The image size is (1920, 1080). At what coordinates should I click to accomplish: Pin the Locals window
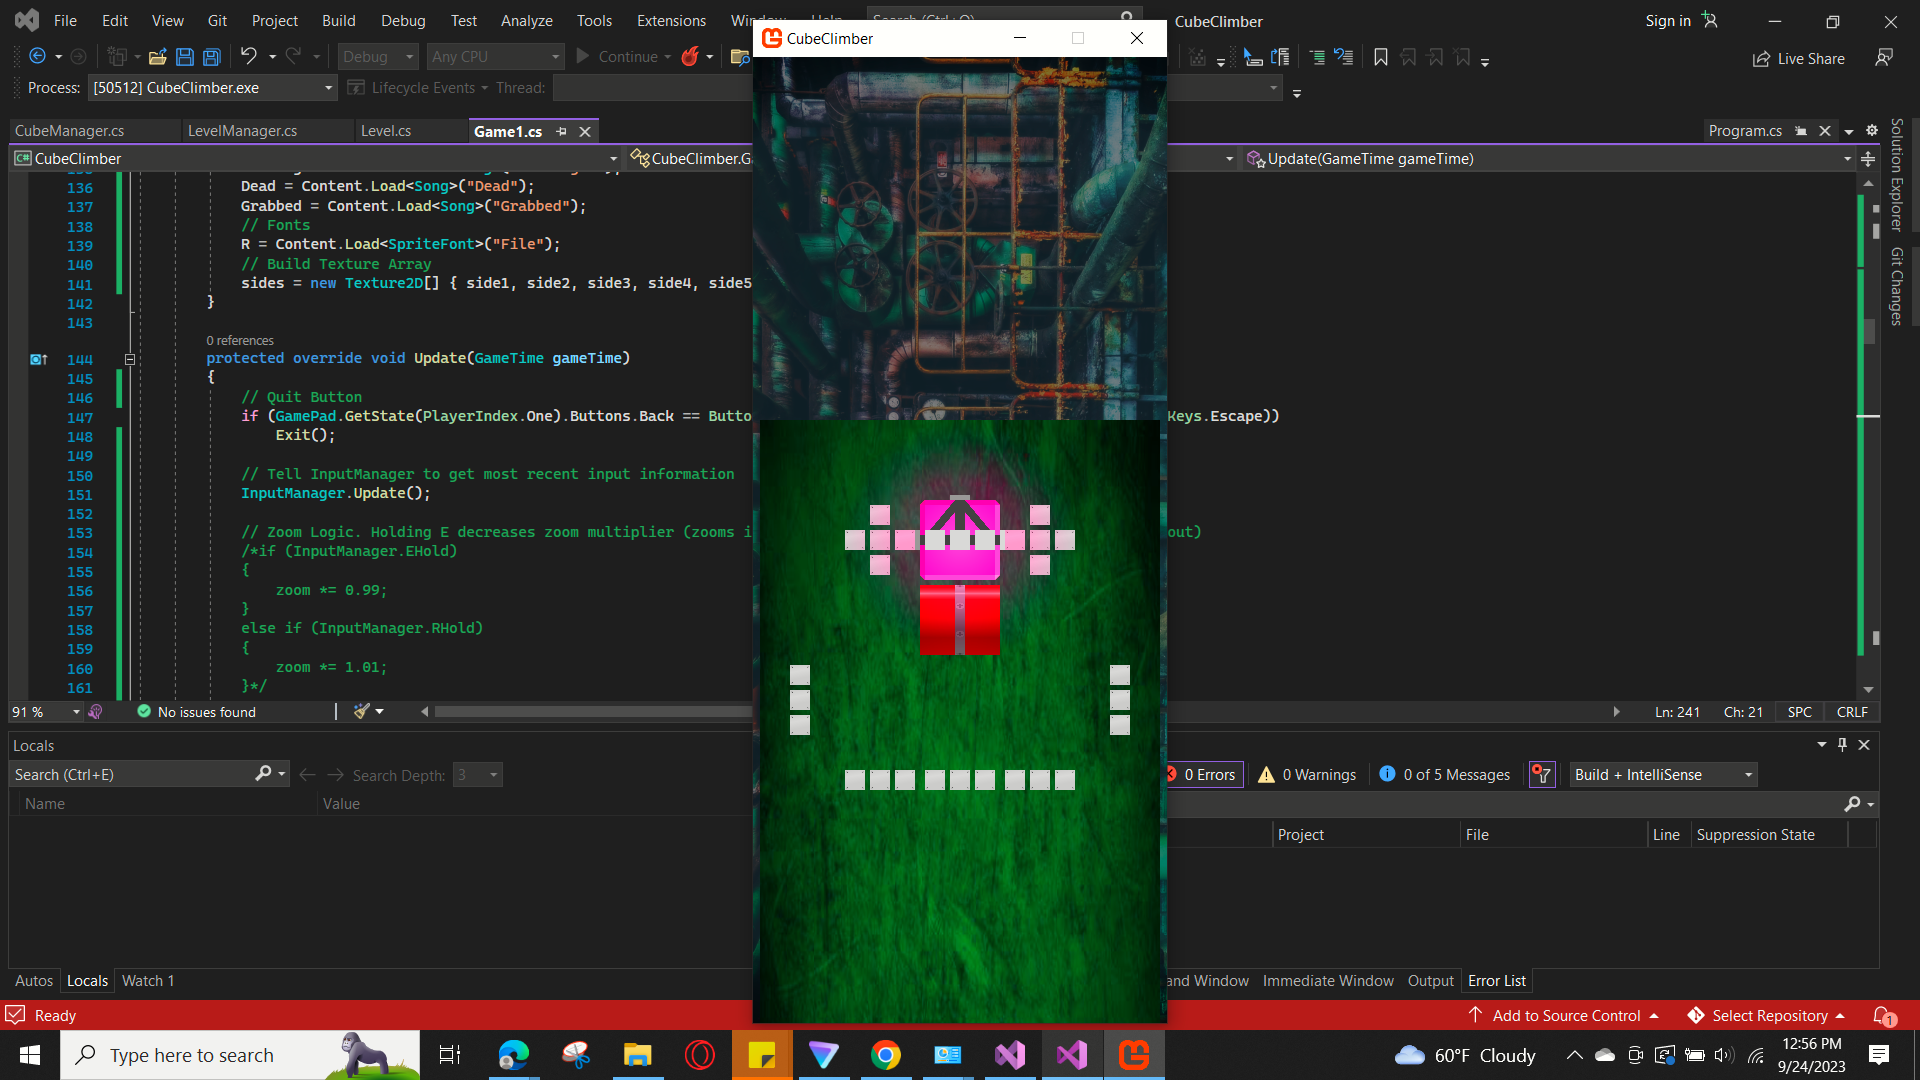[1841, 745]
